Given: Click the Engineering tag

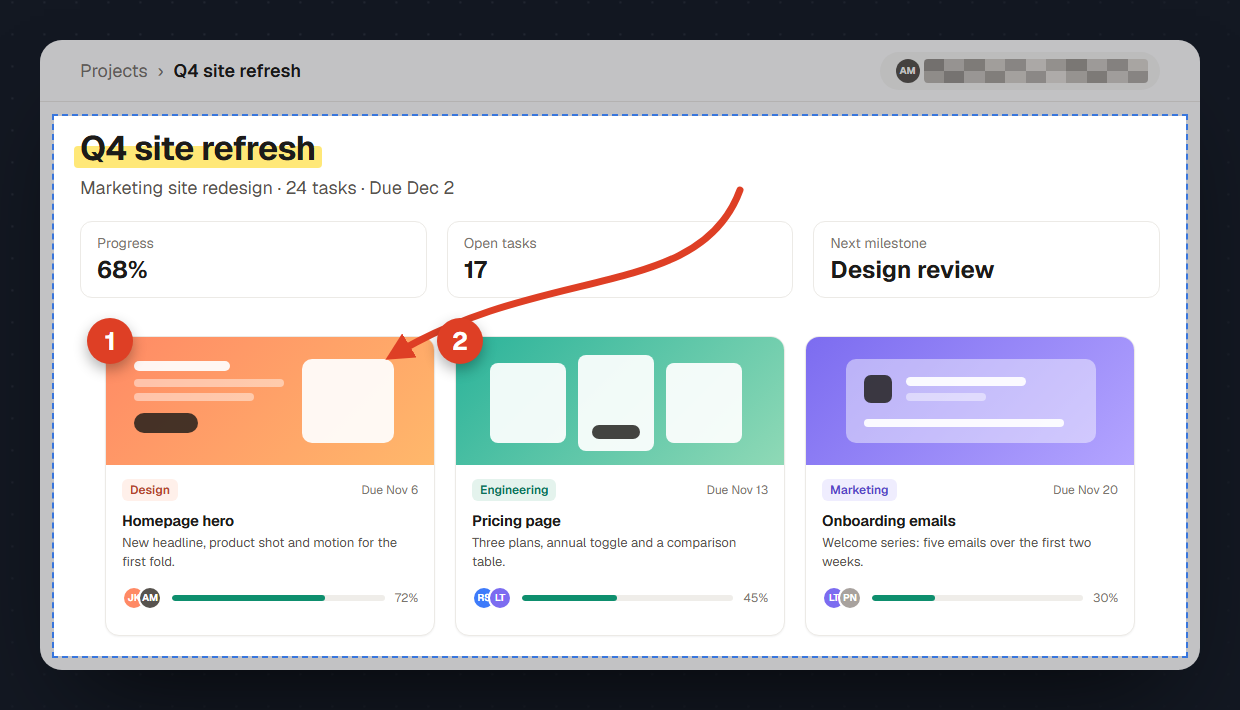Looking at the screenshot, I should pyautogui.click(x=514, y=490).
